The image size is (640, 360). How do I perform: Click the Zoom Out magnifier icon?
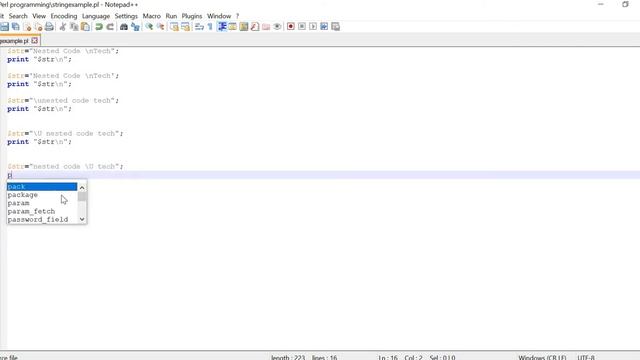point(160,27)
